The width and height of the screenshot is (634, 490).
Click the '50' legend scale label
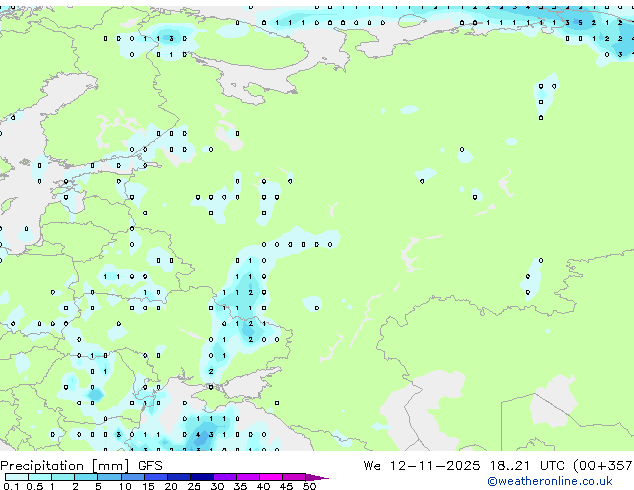(x=309, y=486)
